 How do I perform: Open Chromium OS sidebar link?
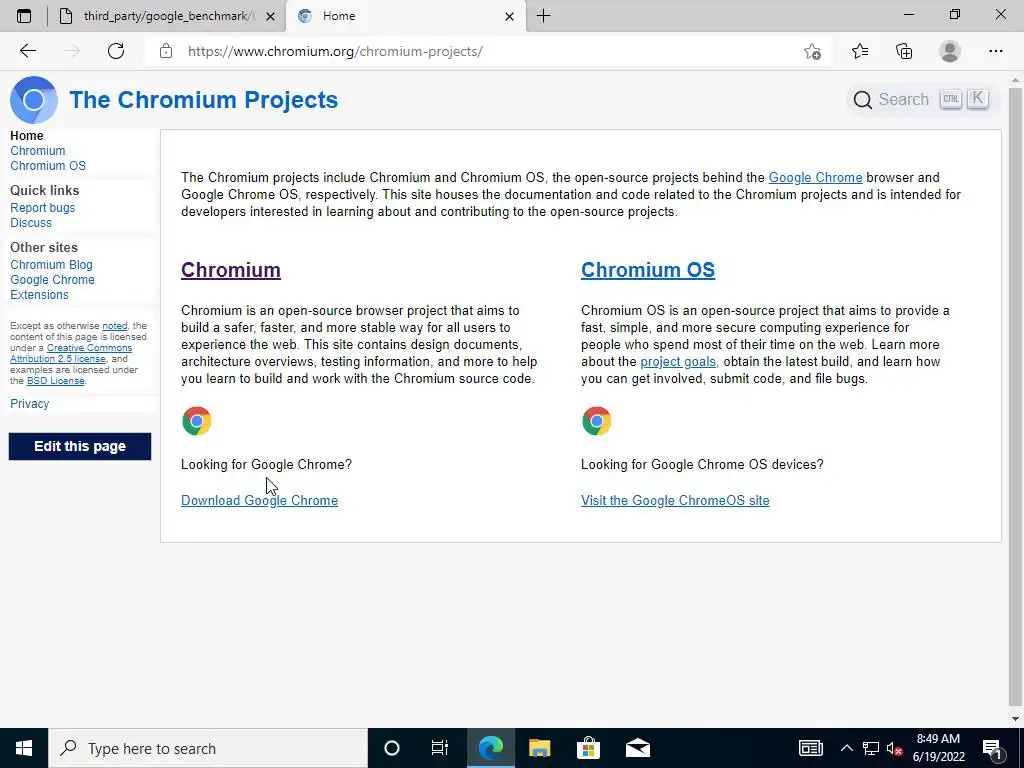coord(48,165)
